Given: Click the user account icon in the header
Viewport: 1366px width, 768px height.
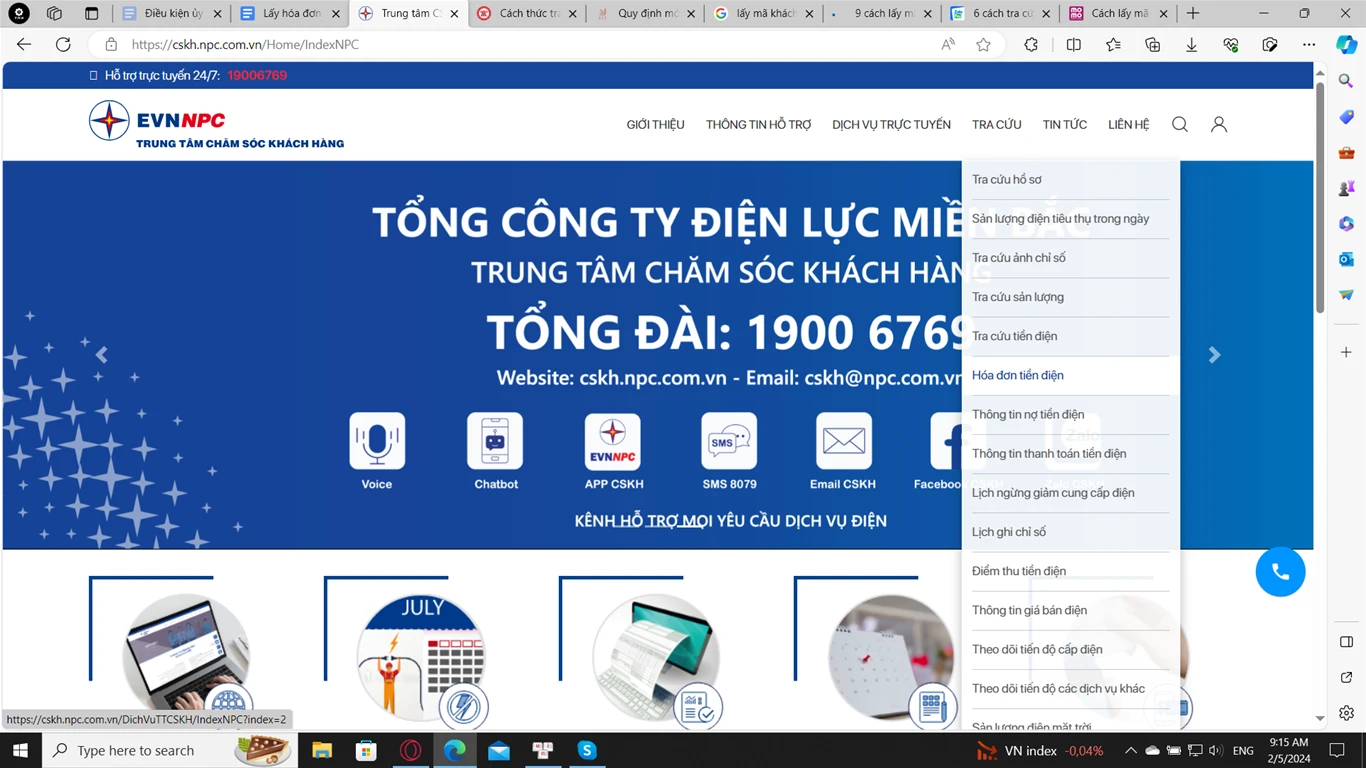Looking at the screenshot, I should pos(1218,124).
